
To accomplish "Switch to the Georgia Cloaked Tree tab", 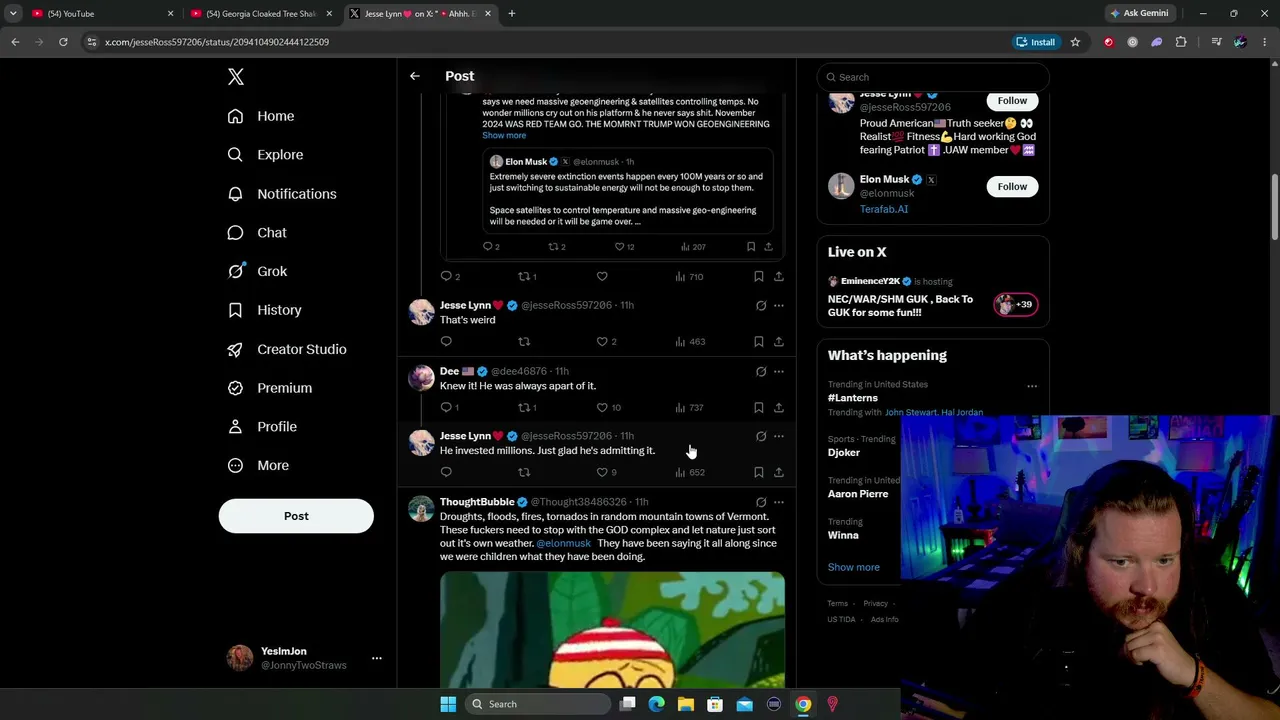I will pos(260,14).
